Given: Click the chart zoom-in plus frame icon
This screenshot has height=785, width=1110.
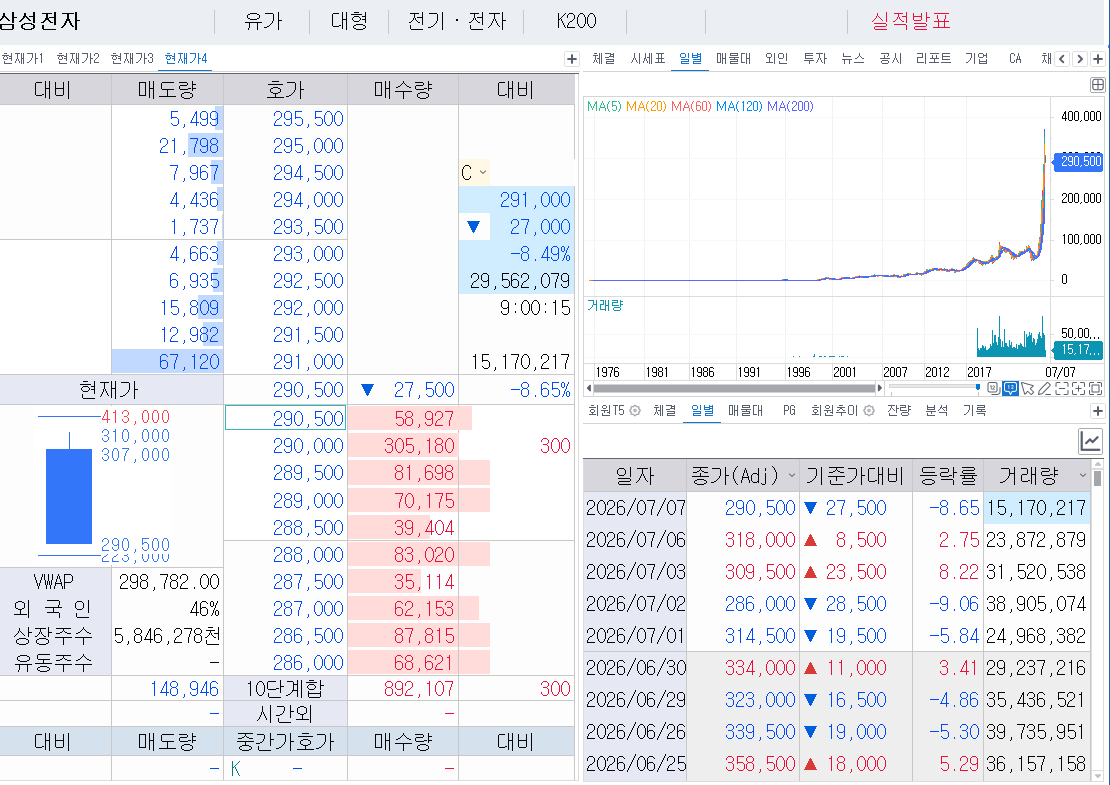Looking at the screenshot, I should 1078,388.
